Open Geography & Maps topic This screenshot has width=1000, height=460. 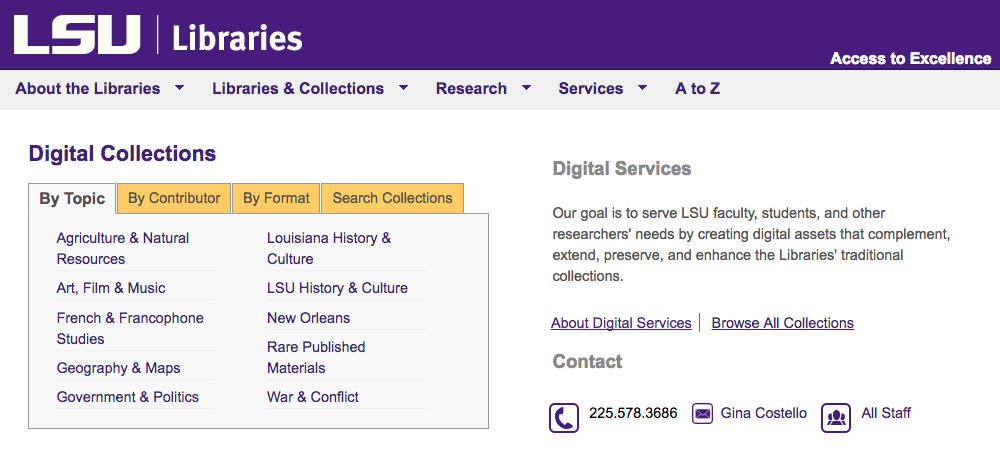tap(119, 368)
